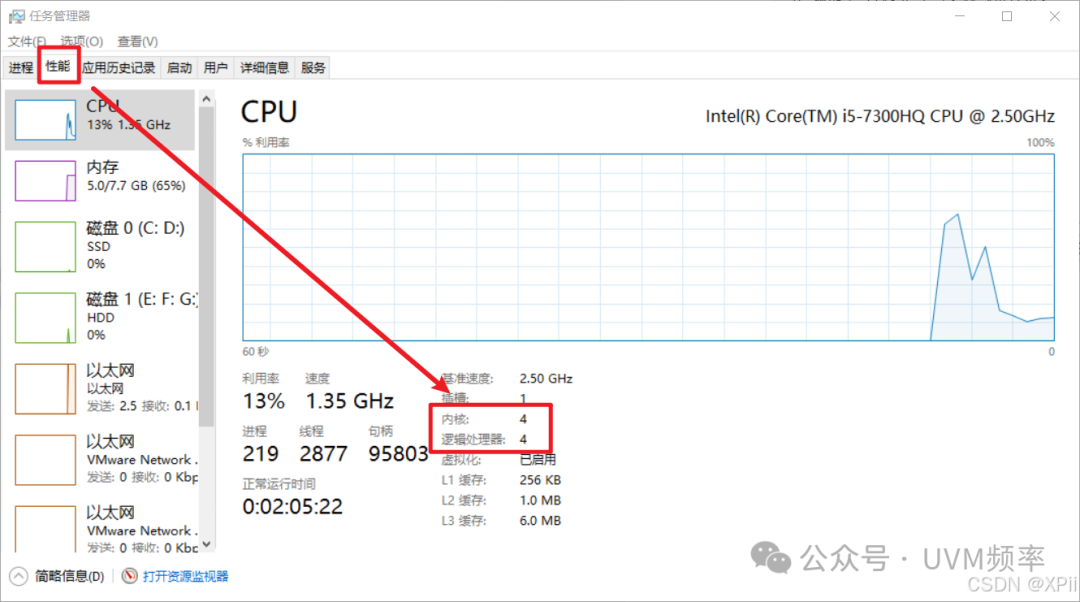Open the 应用历史记录 tab

click(x=119, y=66)
